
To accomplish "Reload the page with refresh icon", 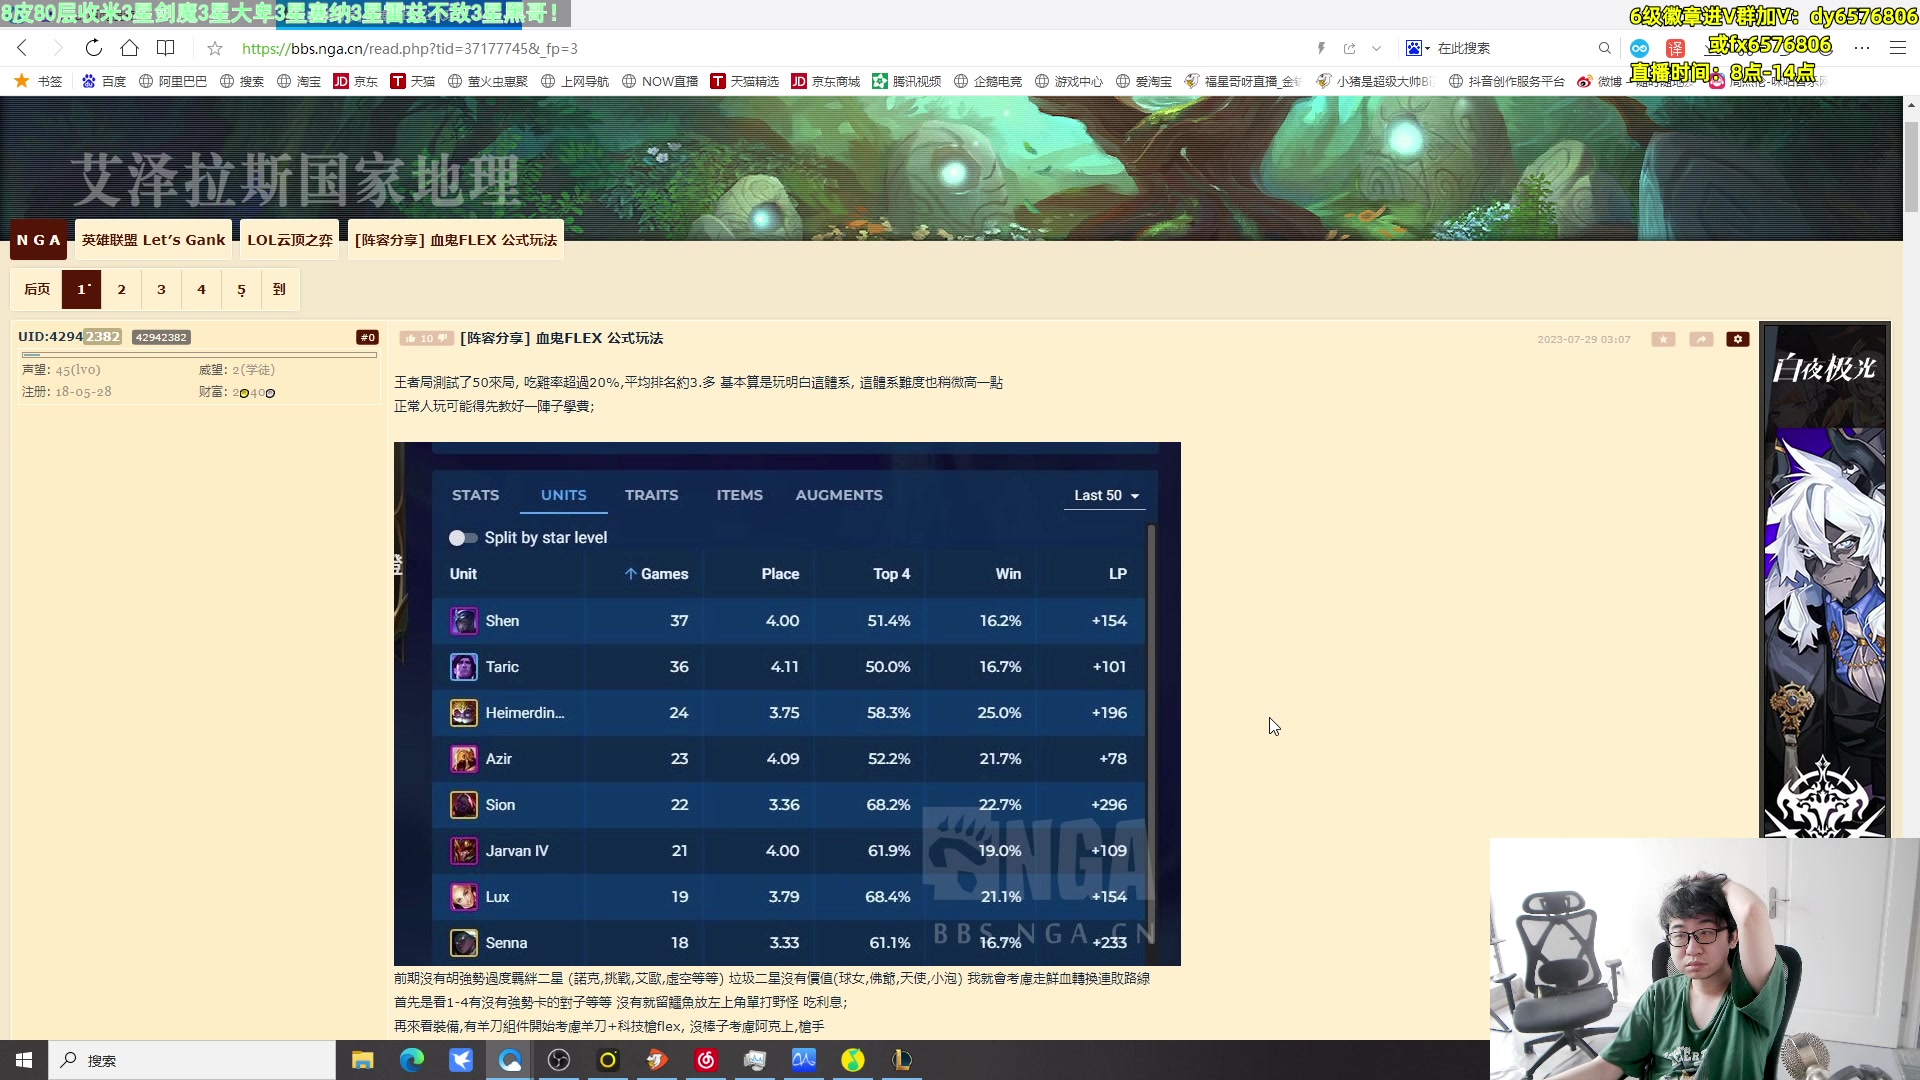I will 93,48.
